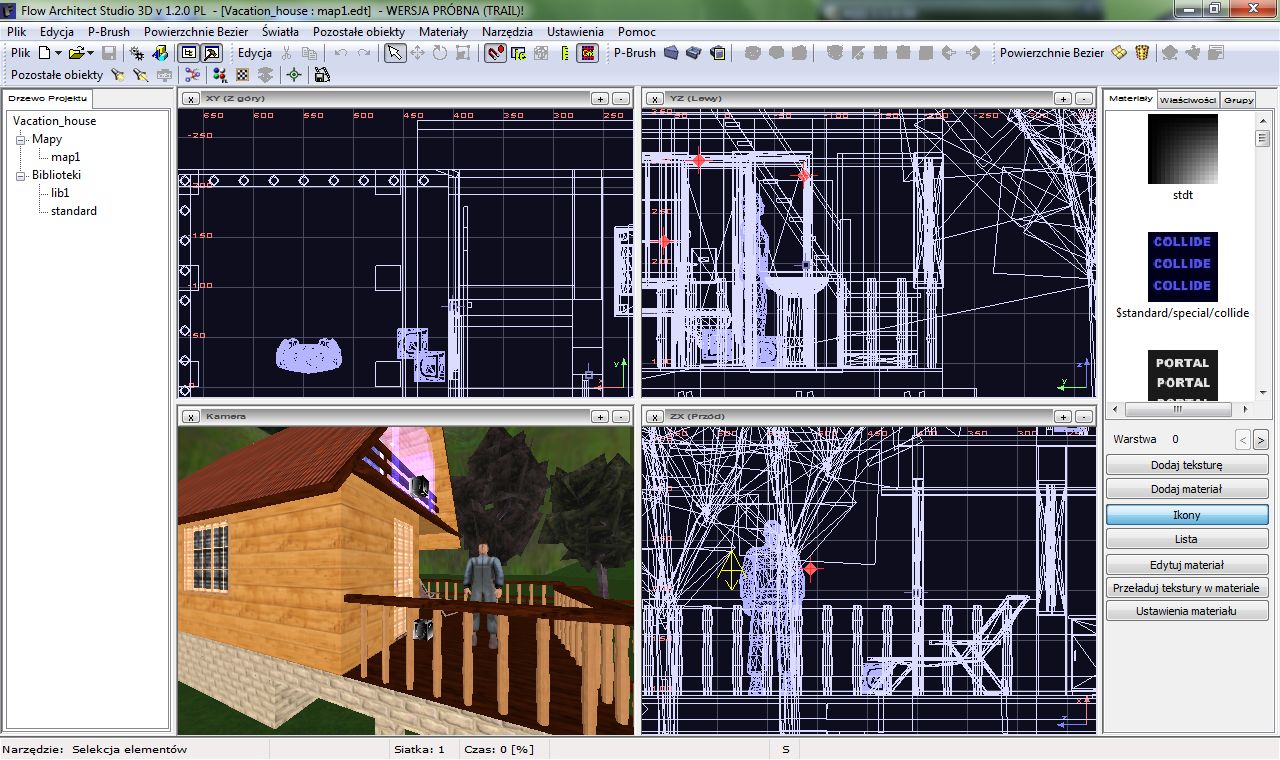Click the film save icon in second toolbar
The width and height of the screenshot is (1280, 760).
point(322,75)
